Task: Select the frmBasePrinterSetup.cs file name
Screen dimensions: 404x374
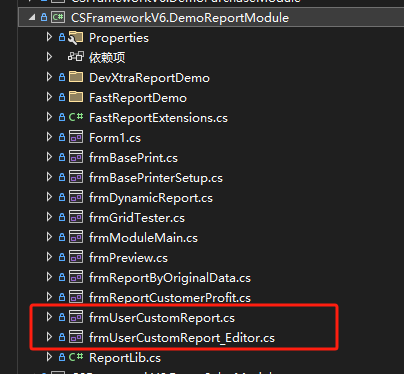Action: pyautogui.click(x=156, y=178)
